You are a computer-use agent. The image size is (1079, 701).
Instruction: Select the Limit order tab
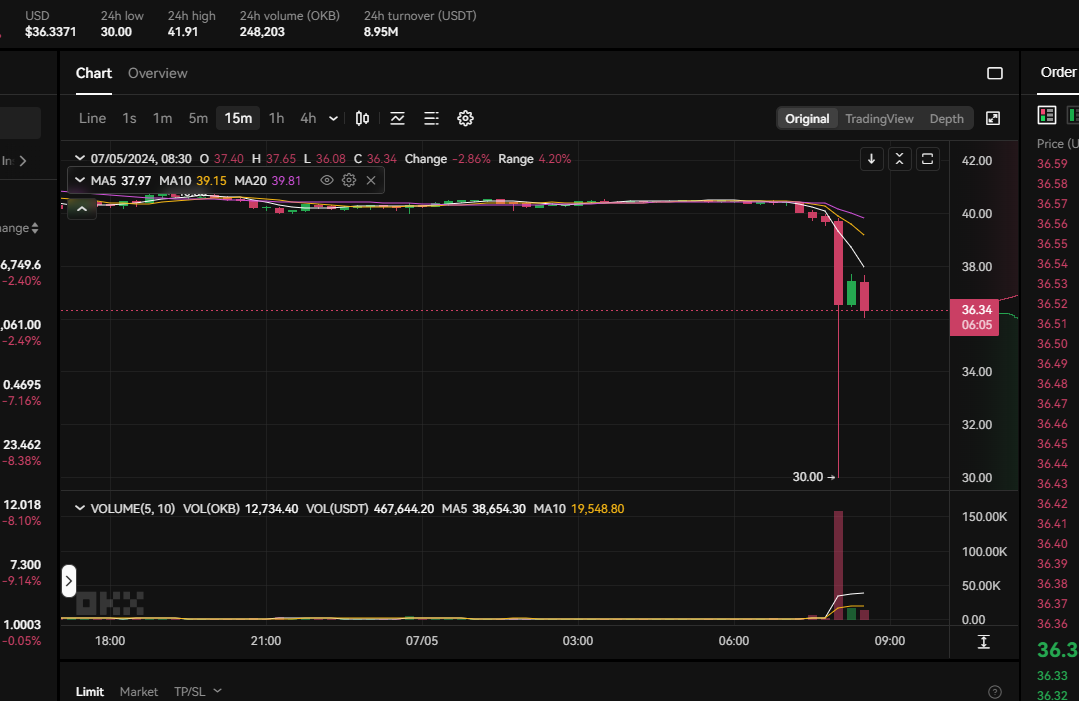[x=89, y=691]
